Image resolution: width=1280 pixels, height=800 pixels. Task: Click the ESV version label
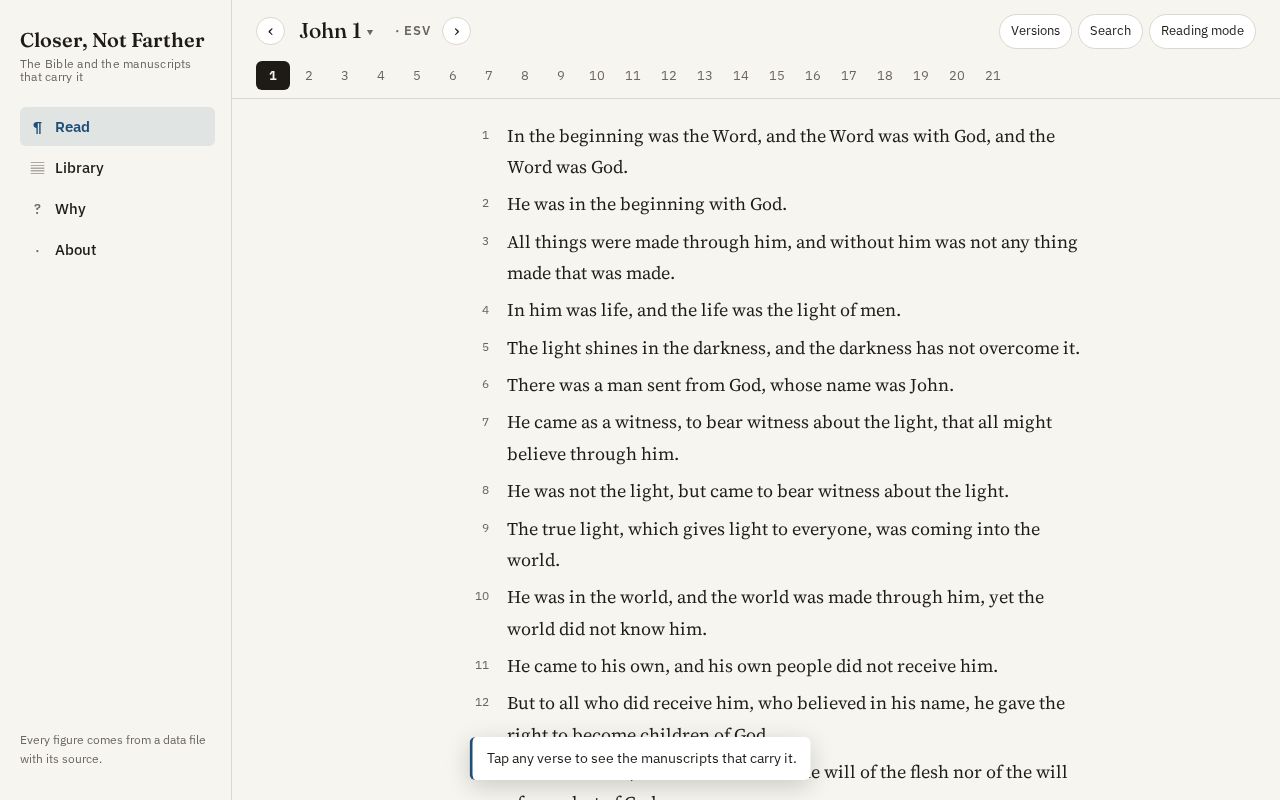pyautogui.click(x=414, y=31)
